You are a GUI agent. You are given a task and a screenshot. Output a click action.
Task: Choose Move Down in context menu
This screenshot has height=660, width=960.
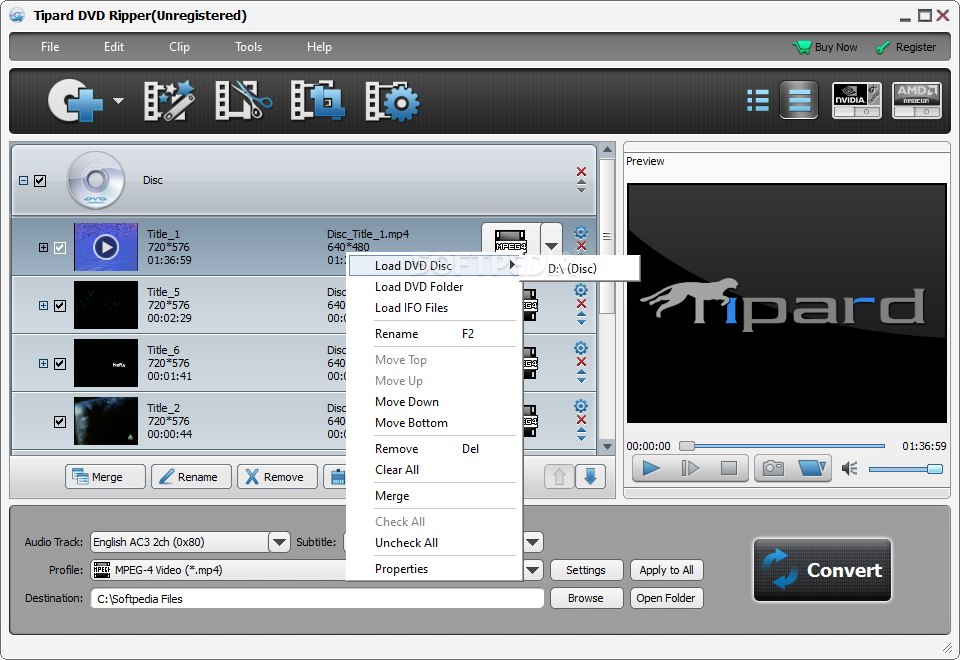pyautogui.click(x=434, y=402)
